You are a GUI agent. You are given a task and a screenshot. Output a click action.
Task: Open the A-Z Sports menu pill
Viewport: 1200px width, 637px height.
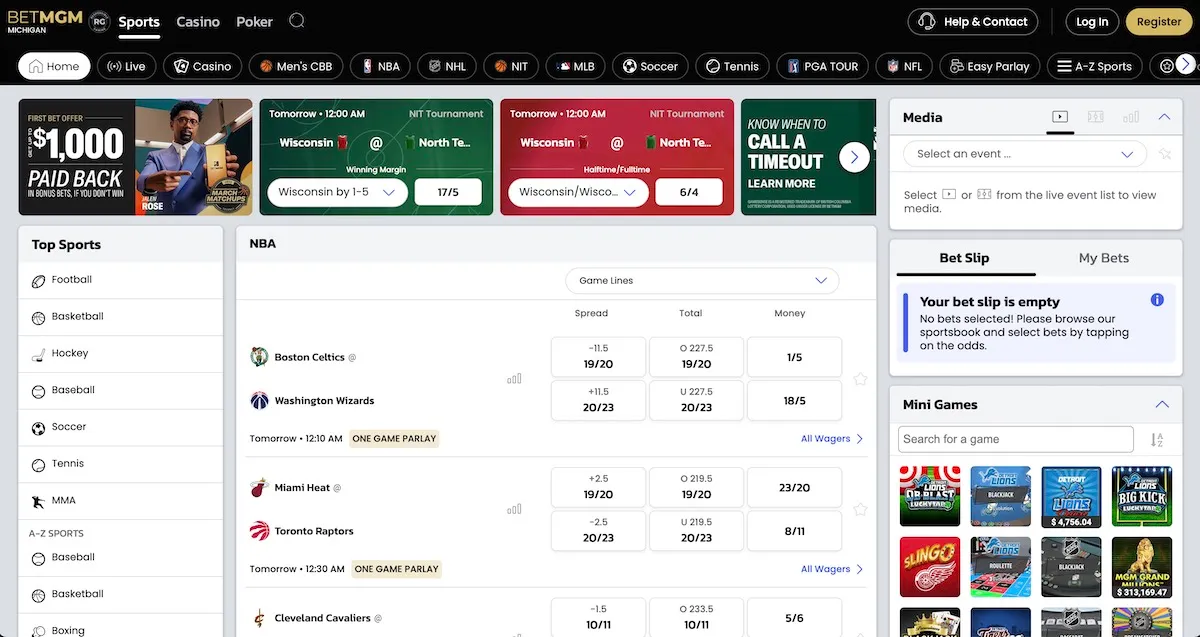point(1095,66)
